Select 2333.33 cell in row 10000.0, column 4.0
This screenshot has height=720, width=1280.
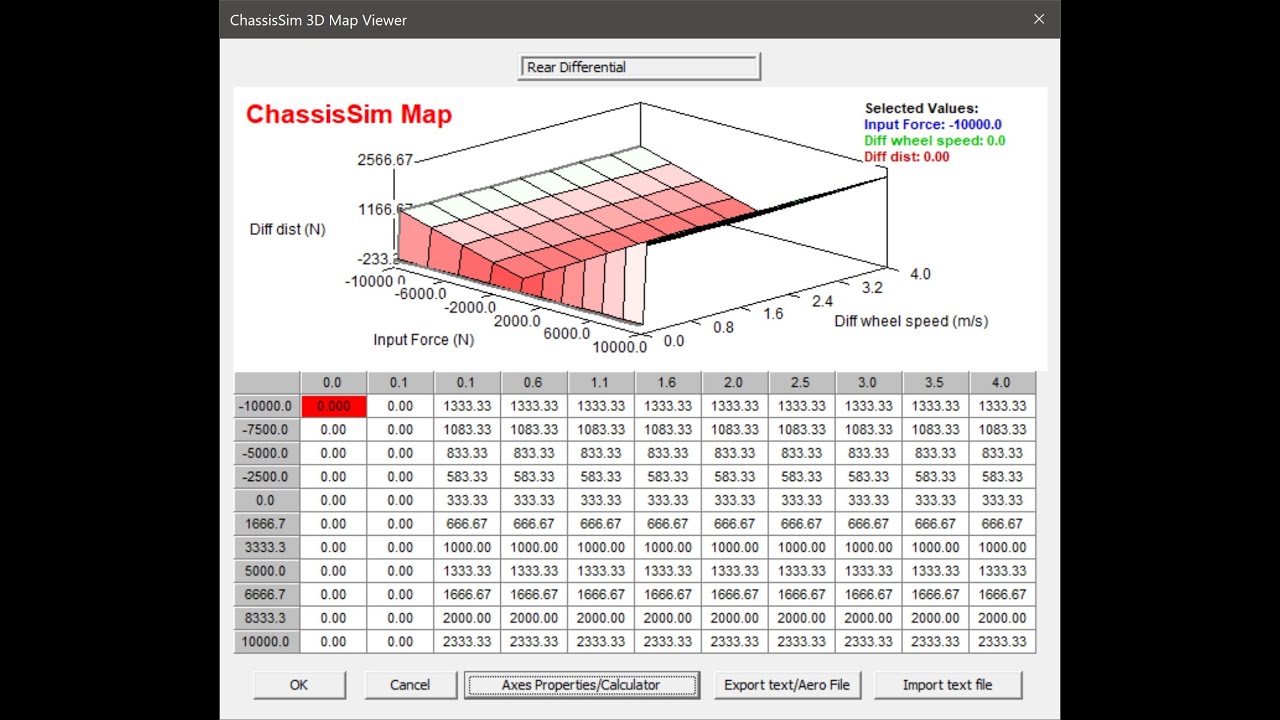tap(1003, 641)
